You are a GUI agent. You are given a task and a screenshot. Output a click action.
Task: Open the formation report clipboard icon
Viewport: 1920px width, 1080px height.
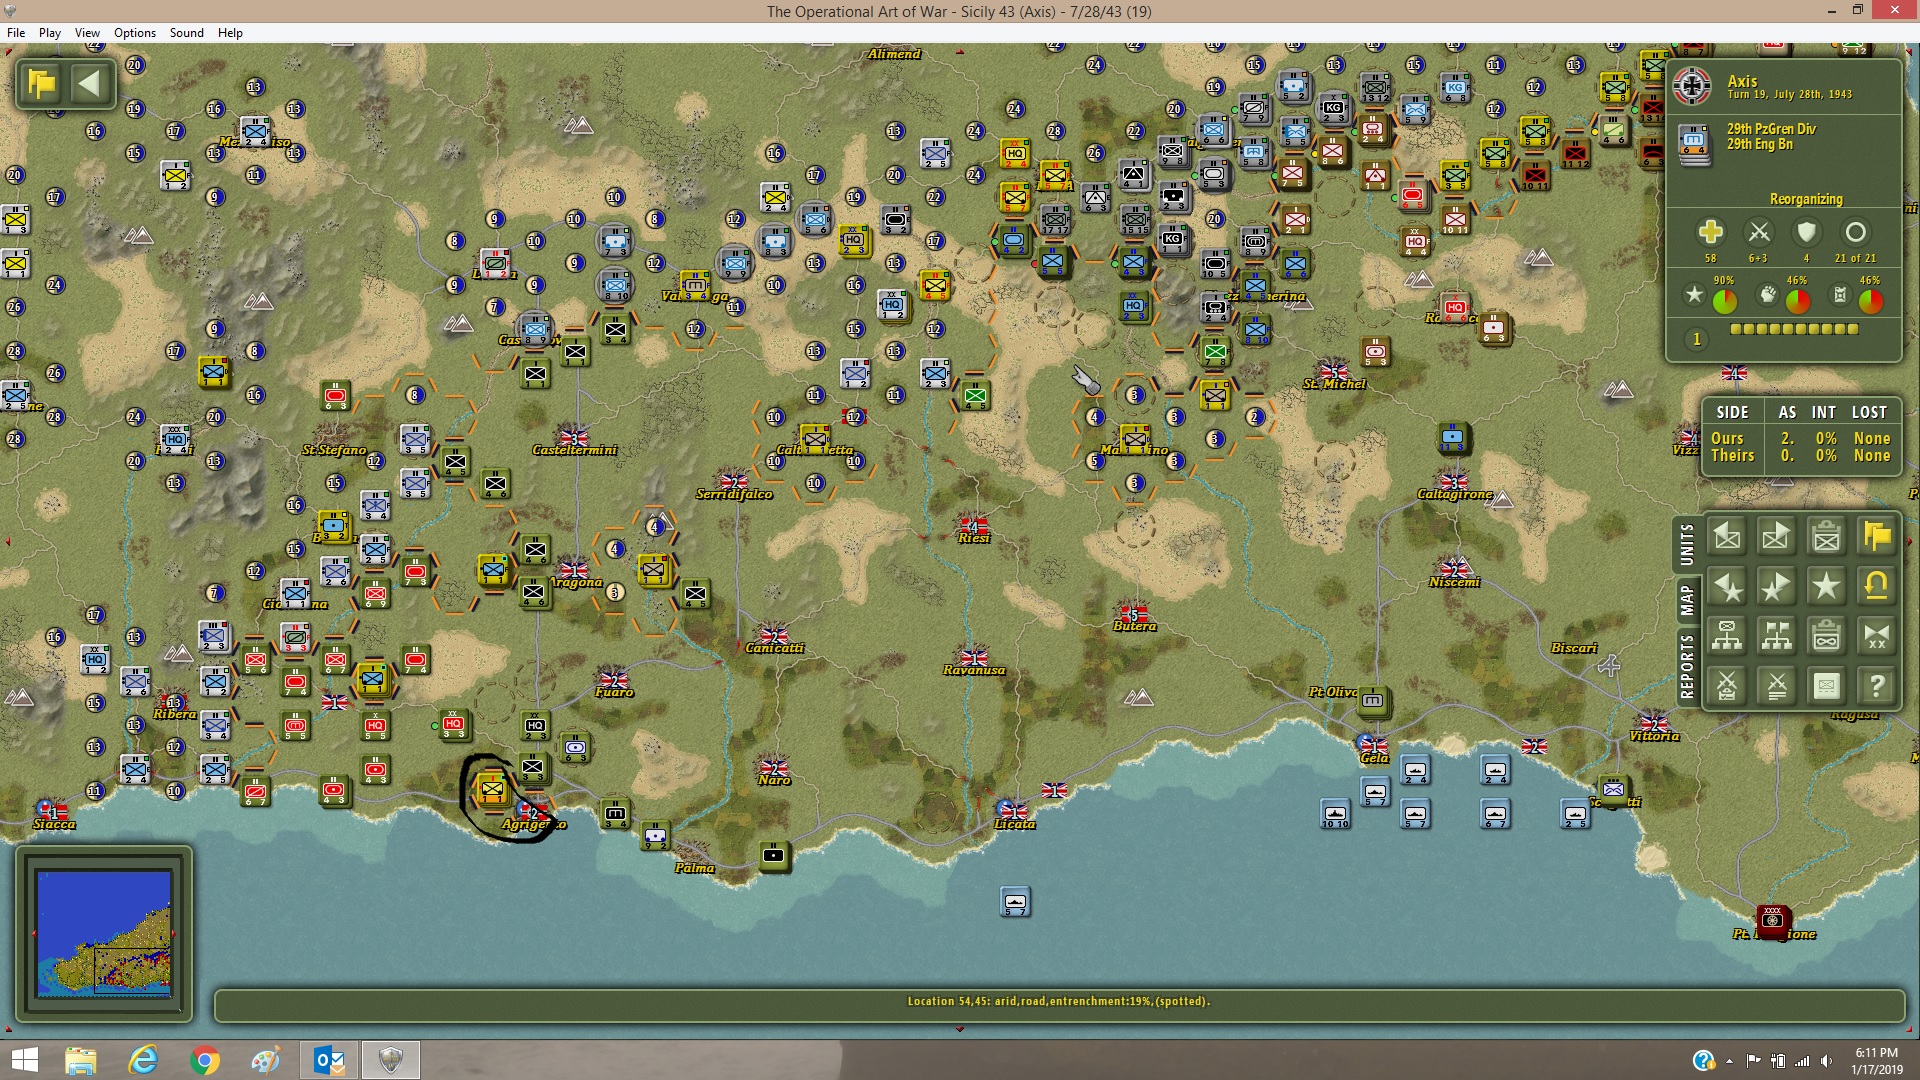click(x=1826, y=636)
